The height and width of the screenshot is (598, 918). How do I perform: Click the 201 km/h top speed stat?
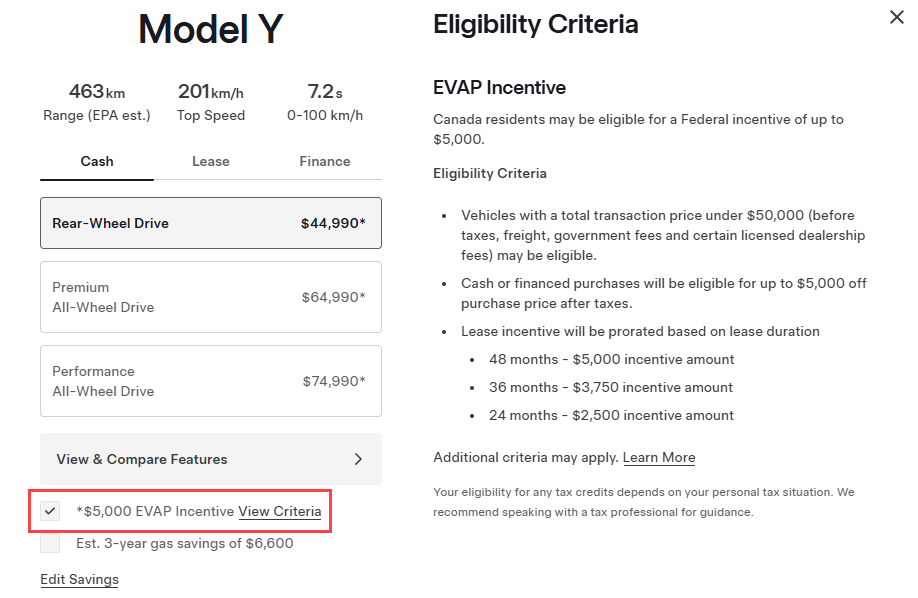pyautogui.click(x=211, y=102)
